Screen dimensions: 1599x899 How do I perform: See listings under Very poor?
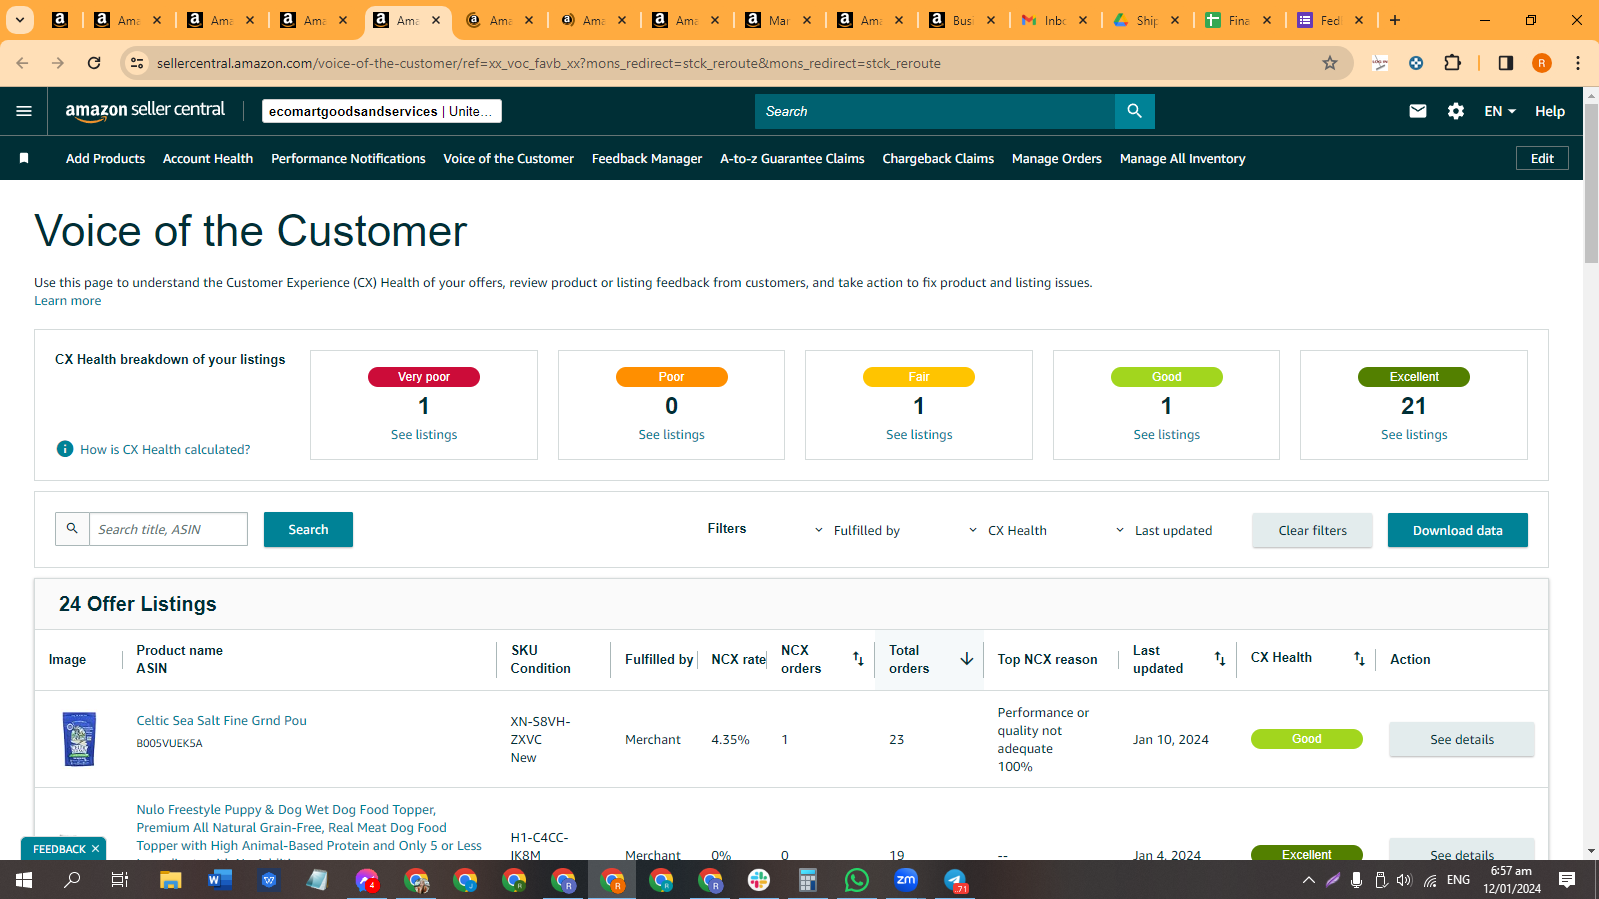tap(424, 434)
